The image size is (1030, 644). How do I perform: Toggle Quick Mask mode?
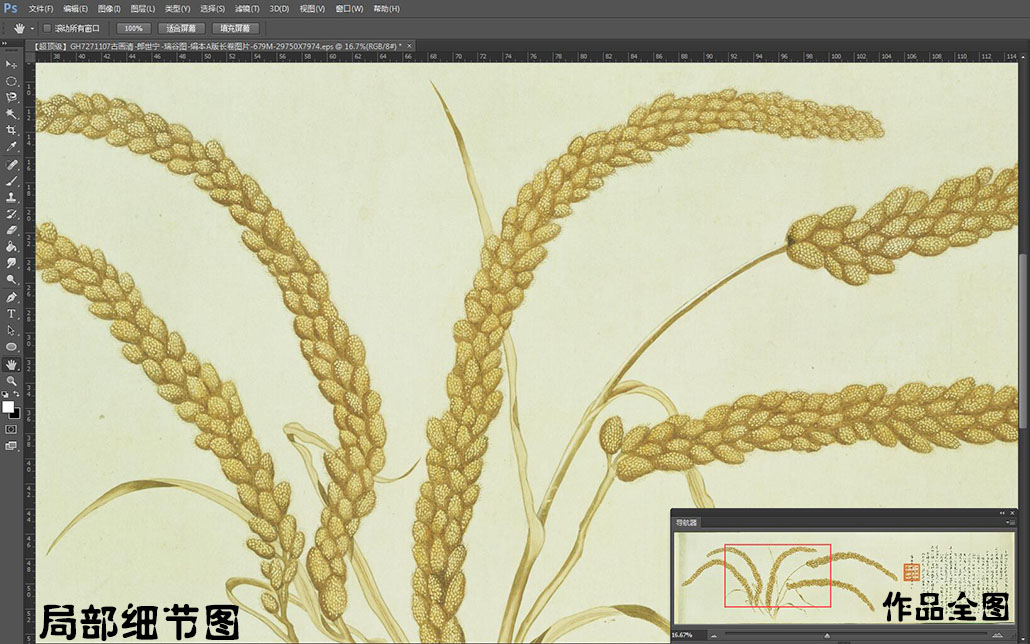11,429
